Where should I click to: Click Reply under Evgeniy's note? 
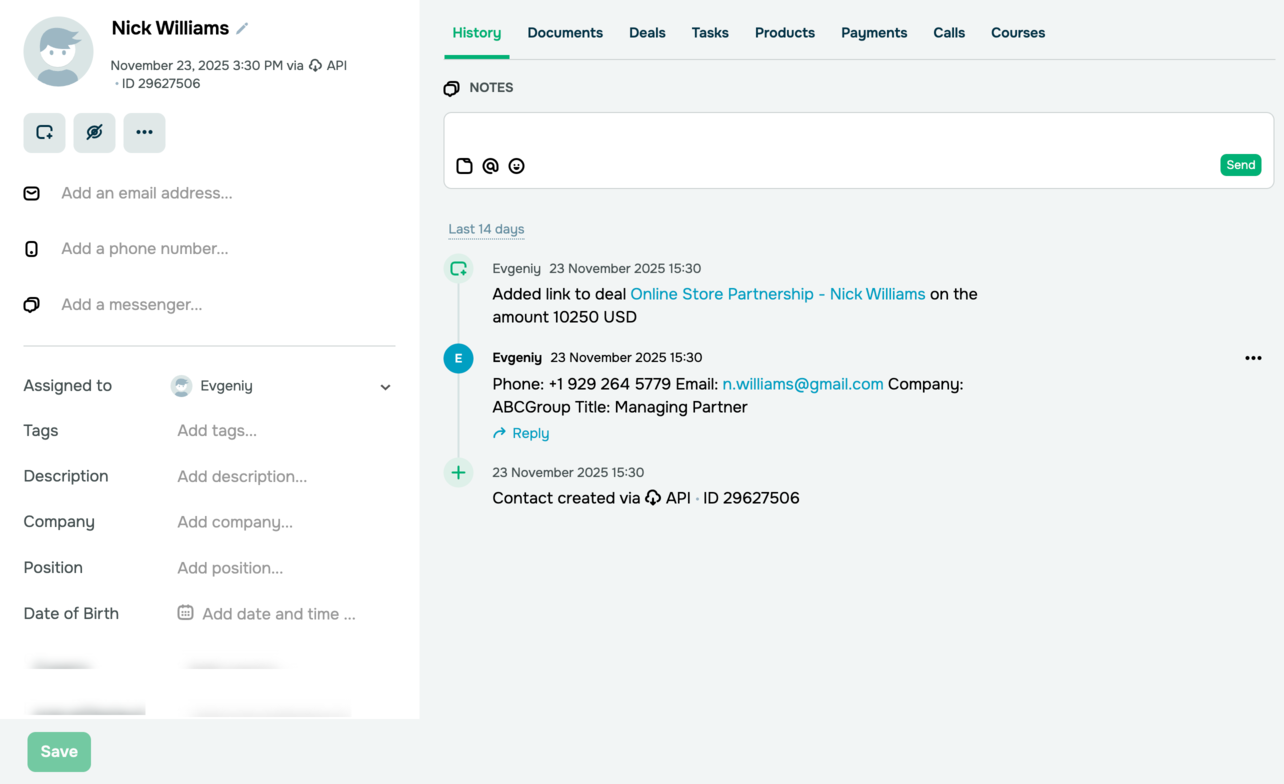click(521, 433)
